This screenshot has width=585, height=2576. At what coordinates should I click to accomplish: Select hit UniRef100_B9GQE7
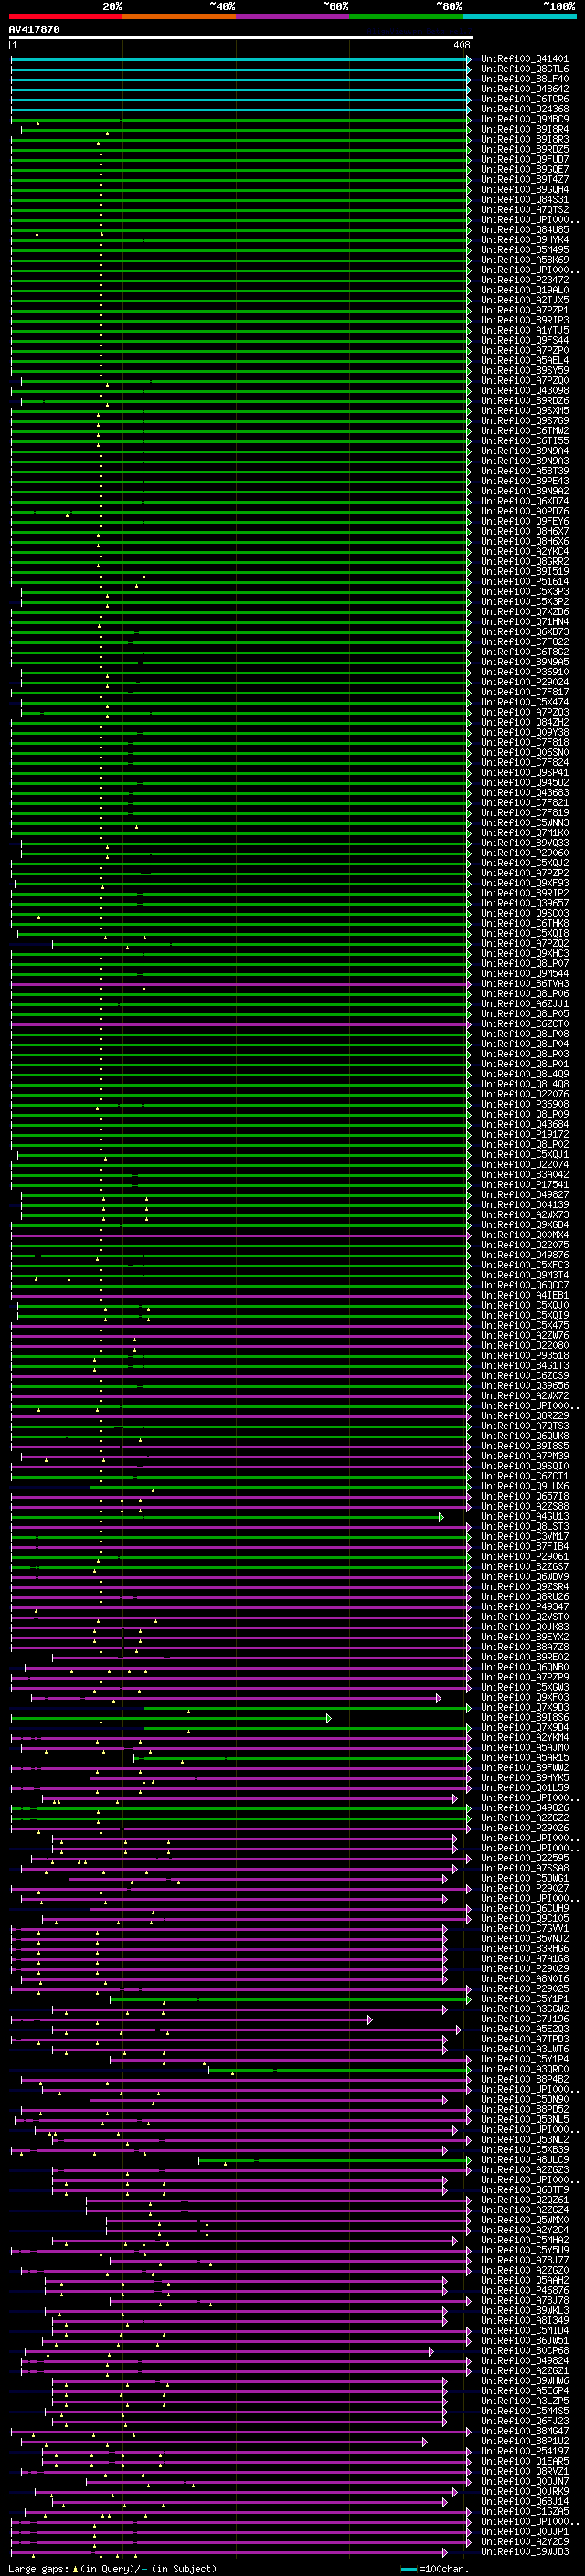click(524, 169)
